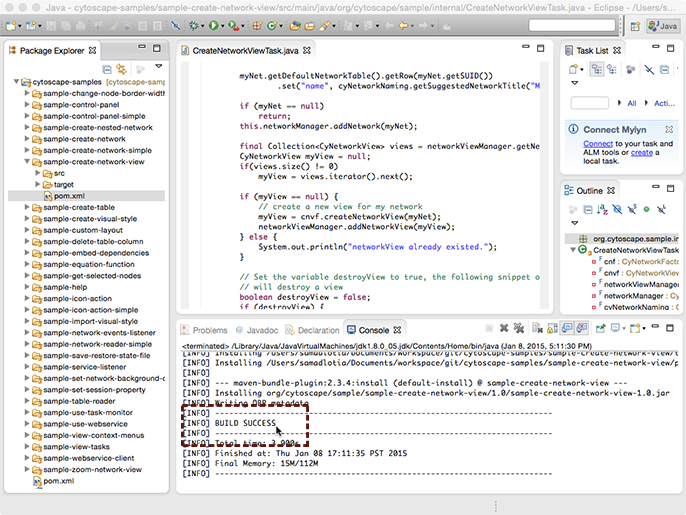Open the Java perspective button
This screenshot has height=515, width=686.
click(661, 25)
